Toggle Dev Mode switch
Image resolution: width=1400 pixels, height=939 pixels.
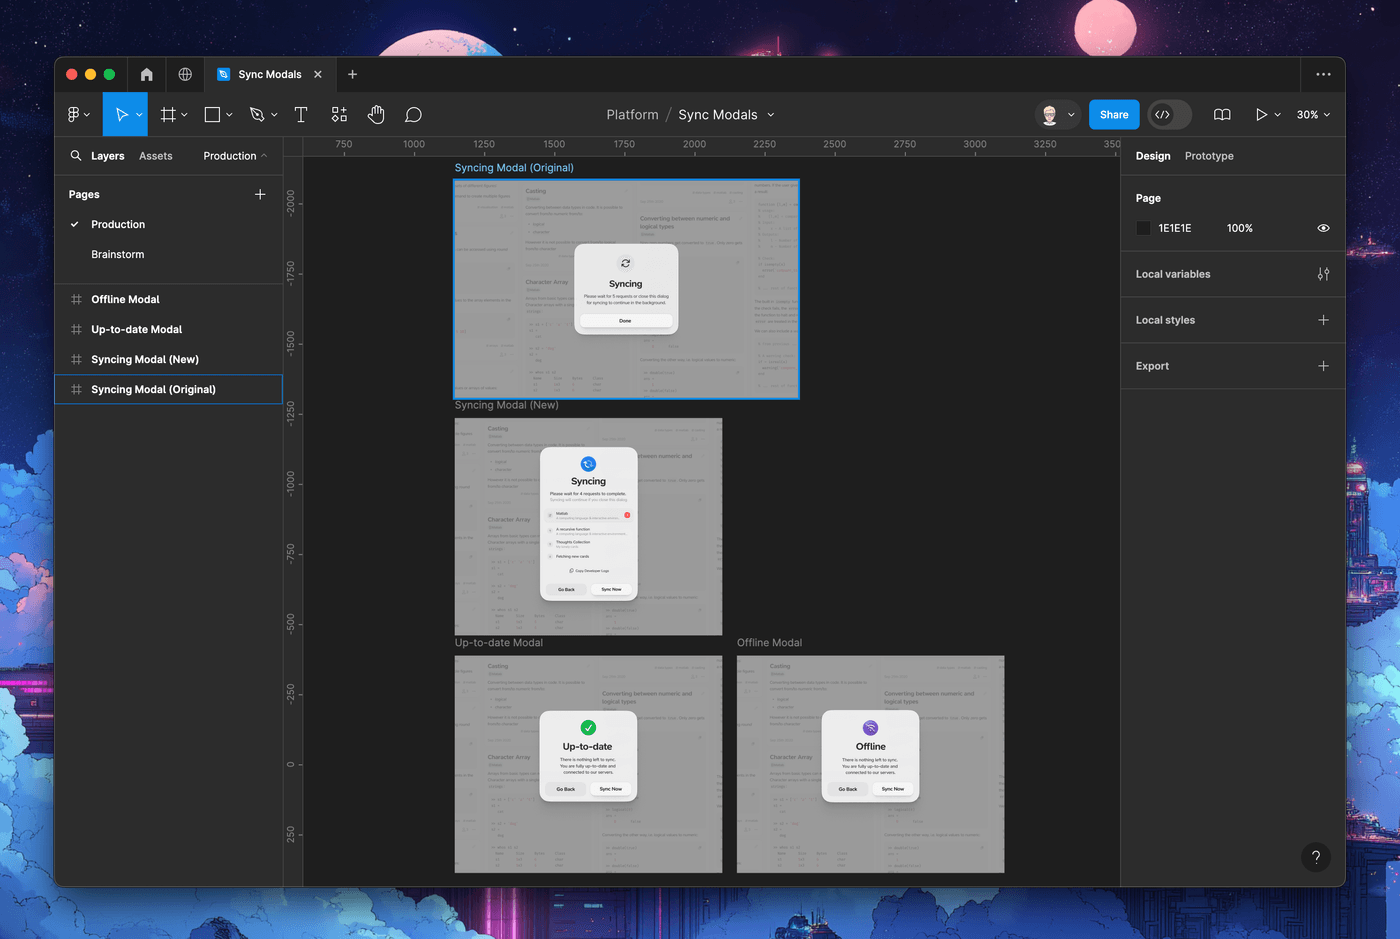click(x=1169, y=114)
